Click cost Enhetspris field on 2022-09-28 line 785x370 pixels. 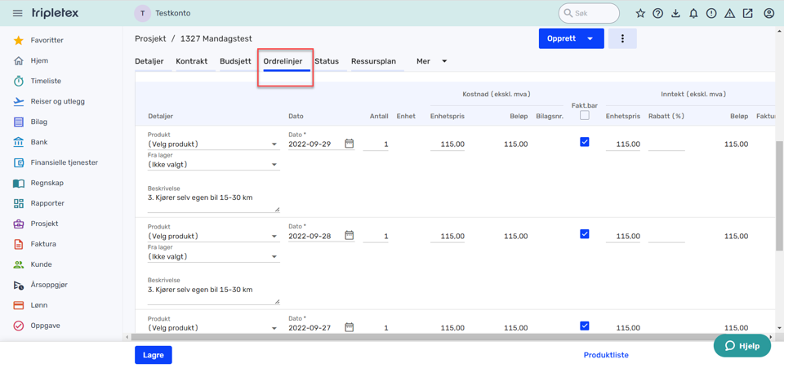(x=447, y=236)
